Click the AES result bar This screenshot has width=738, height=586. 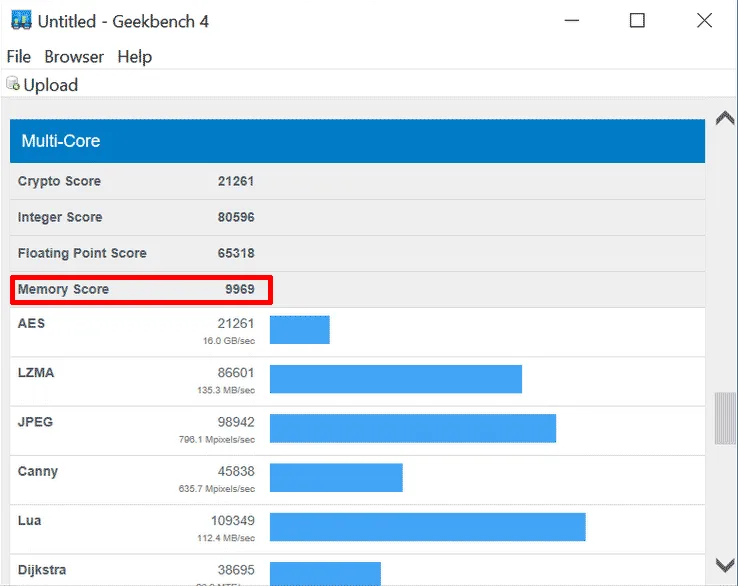click(300, 329)
